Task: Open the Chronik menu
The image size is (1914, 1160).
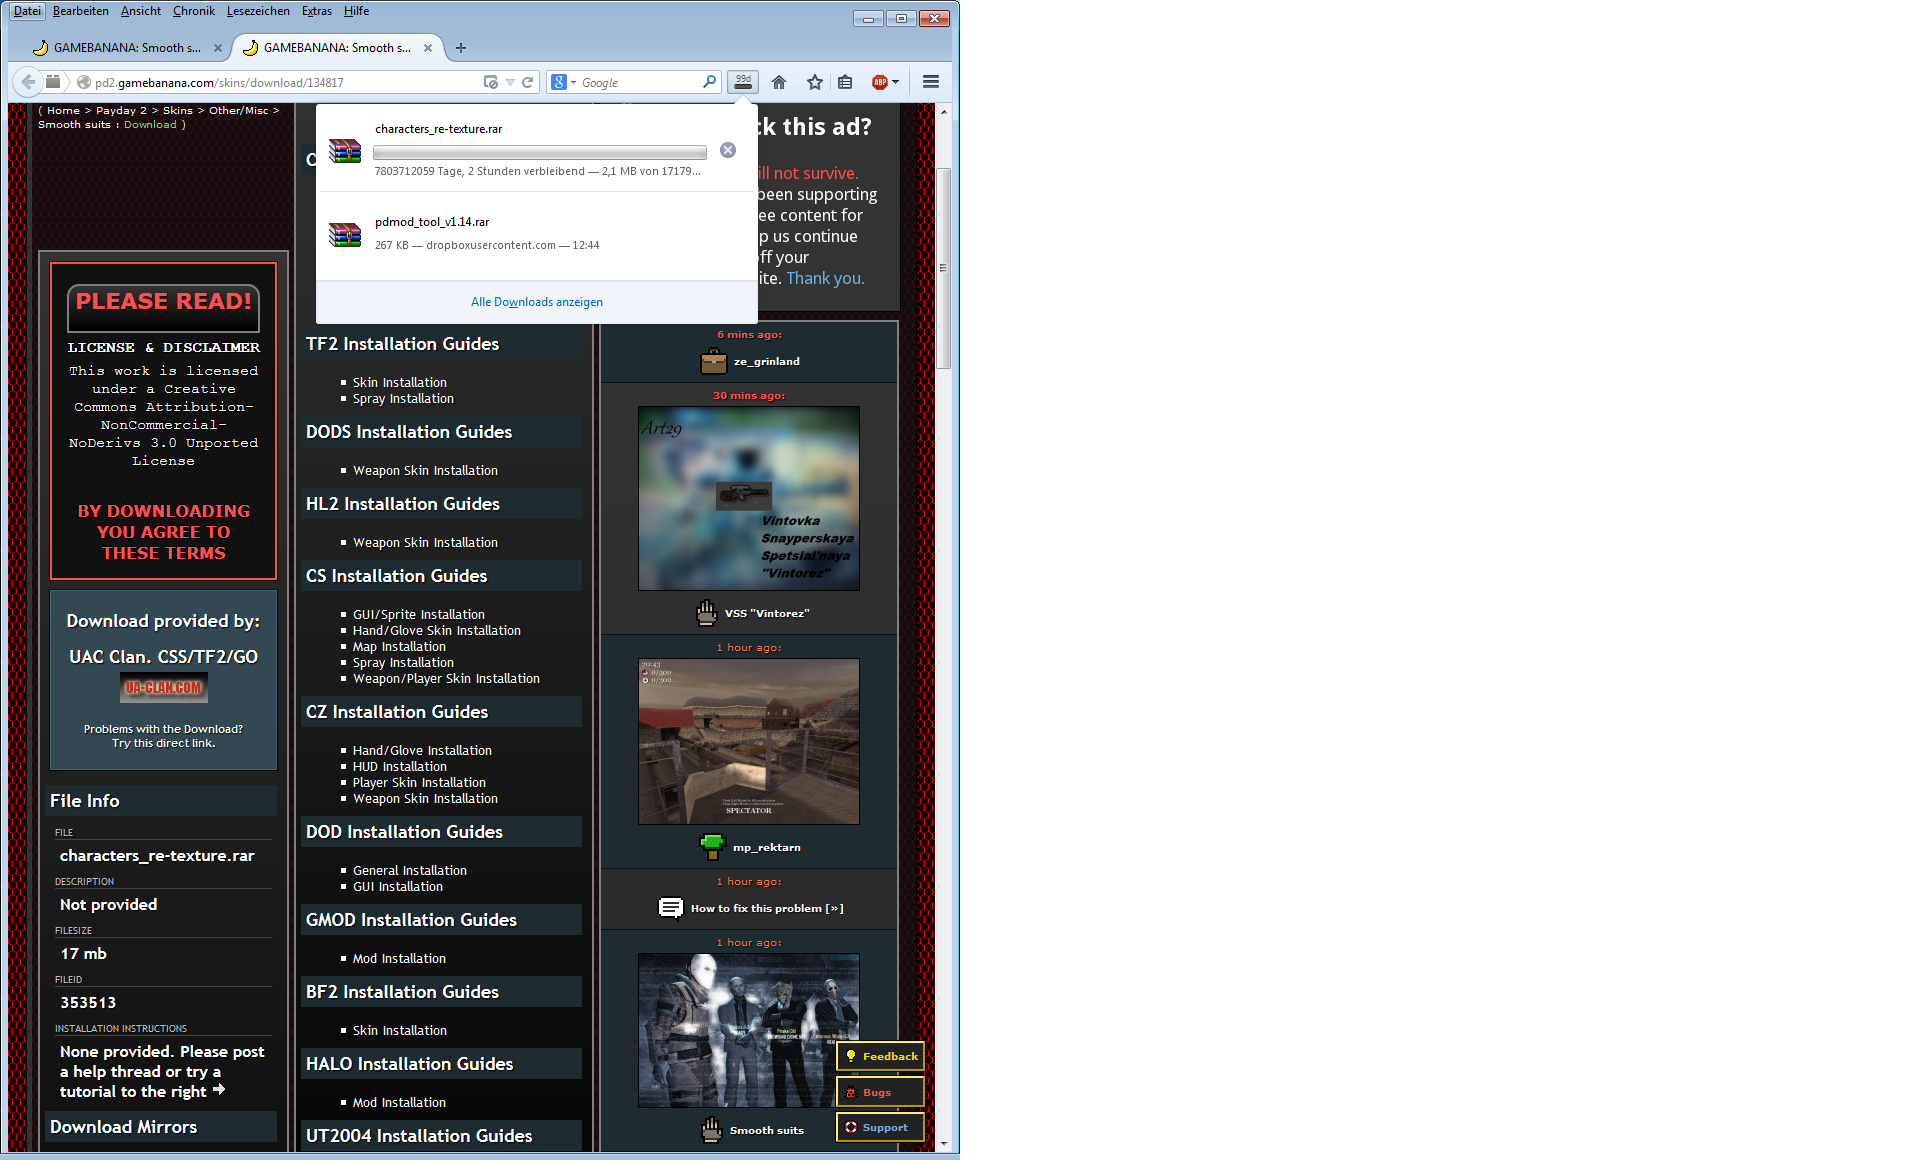Action: (194, 11)
